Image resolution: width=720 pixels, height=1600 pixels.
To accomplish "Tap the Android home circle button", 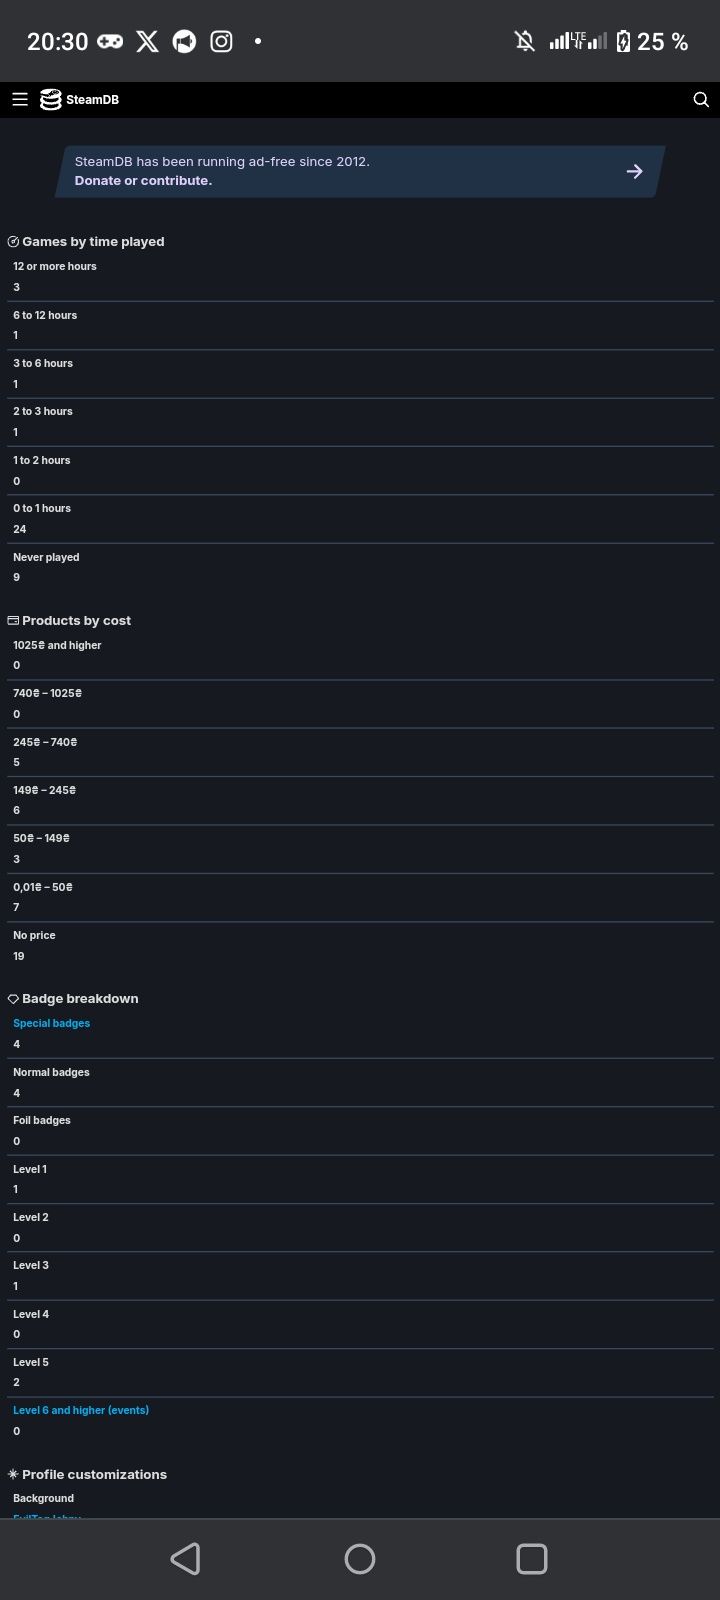I will (x=360, y=1558).
